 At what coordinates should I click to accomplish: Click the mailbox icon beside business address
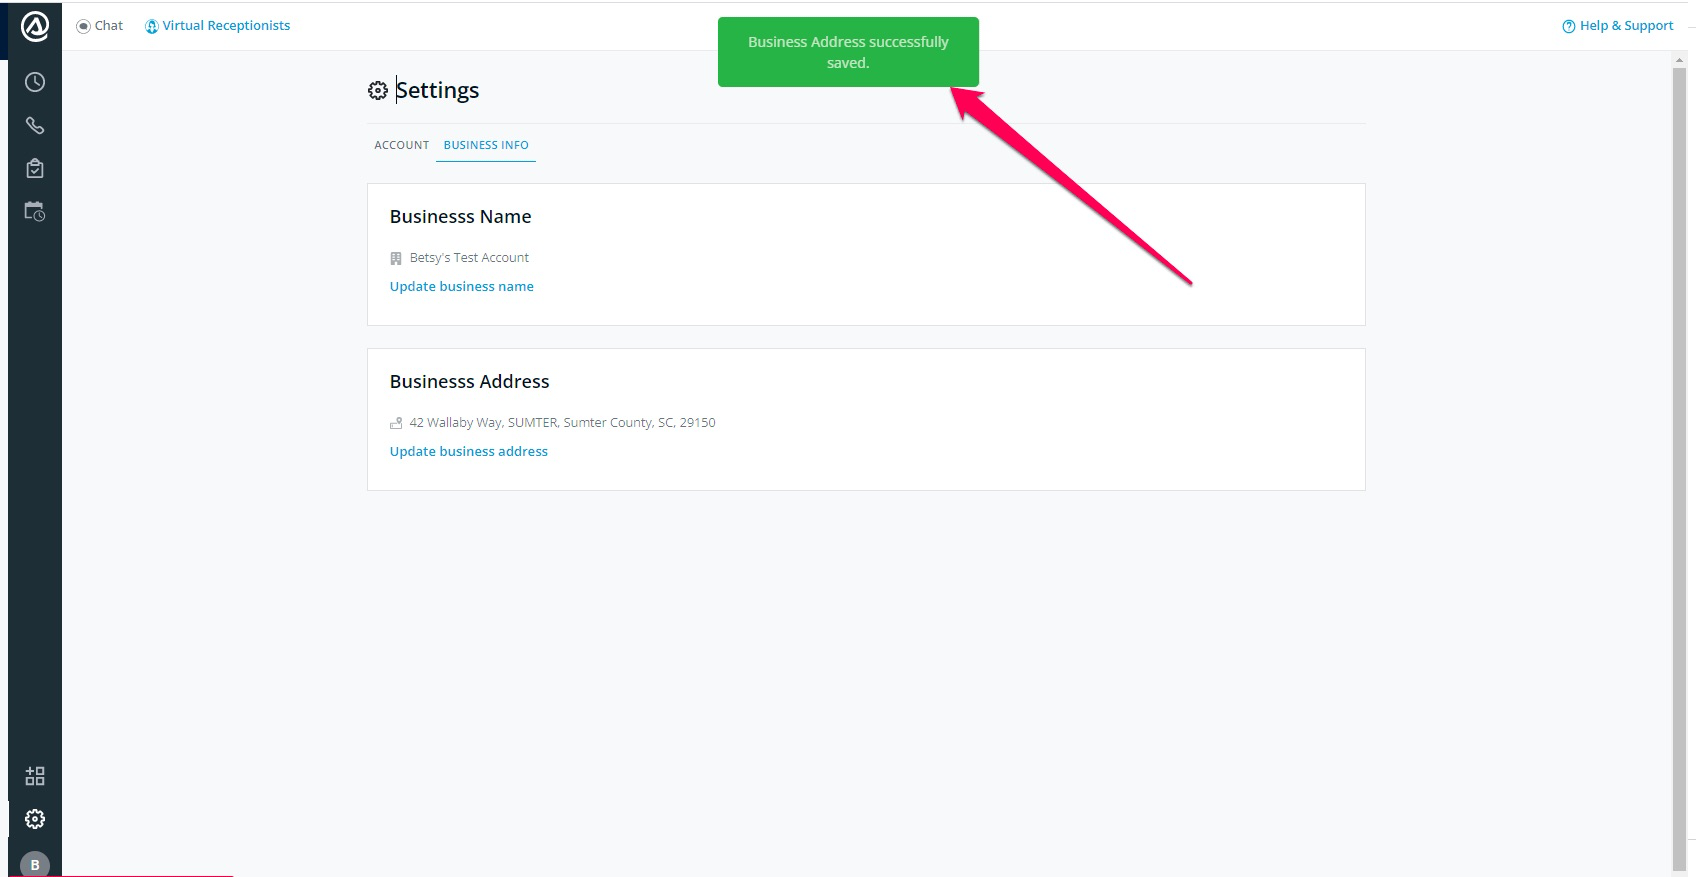(396, 423)
